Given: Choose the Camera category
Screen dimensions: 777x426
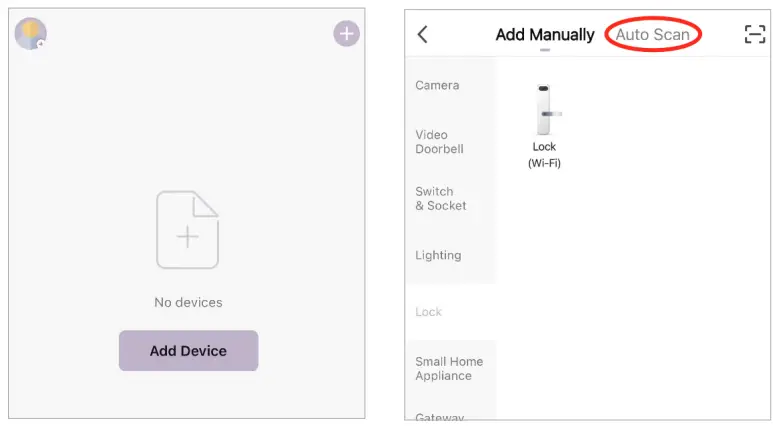Looking at the screenshot, I should pos(438,86).
